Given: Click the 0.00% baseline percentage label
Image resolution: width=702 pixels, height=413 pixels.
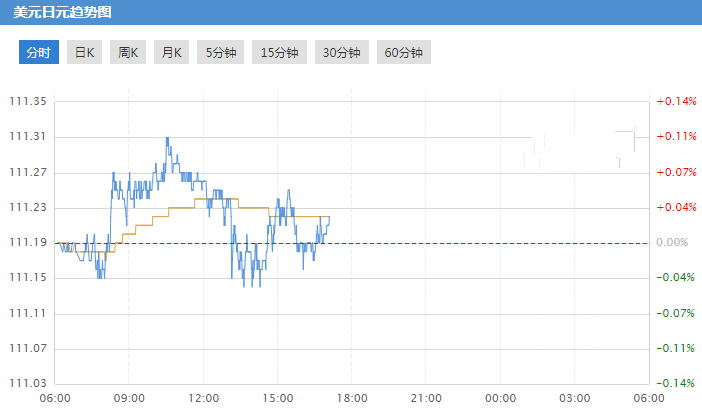Looking at the screenshot, I should click(672, 242).
